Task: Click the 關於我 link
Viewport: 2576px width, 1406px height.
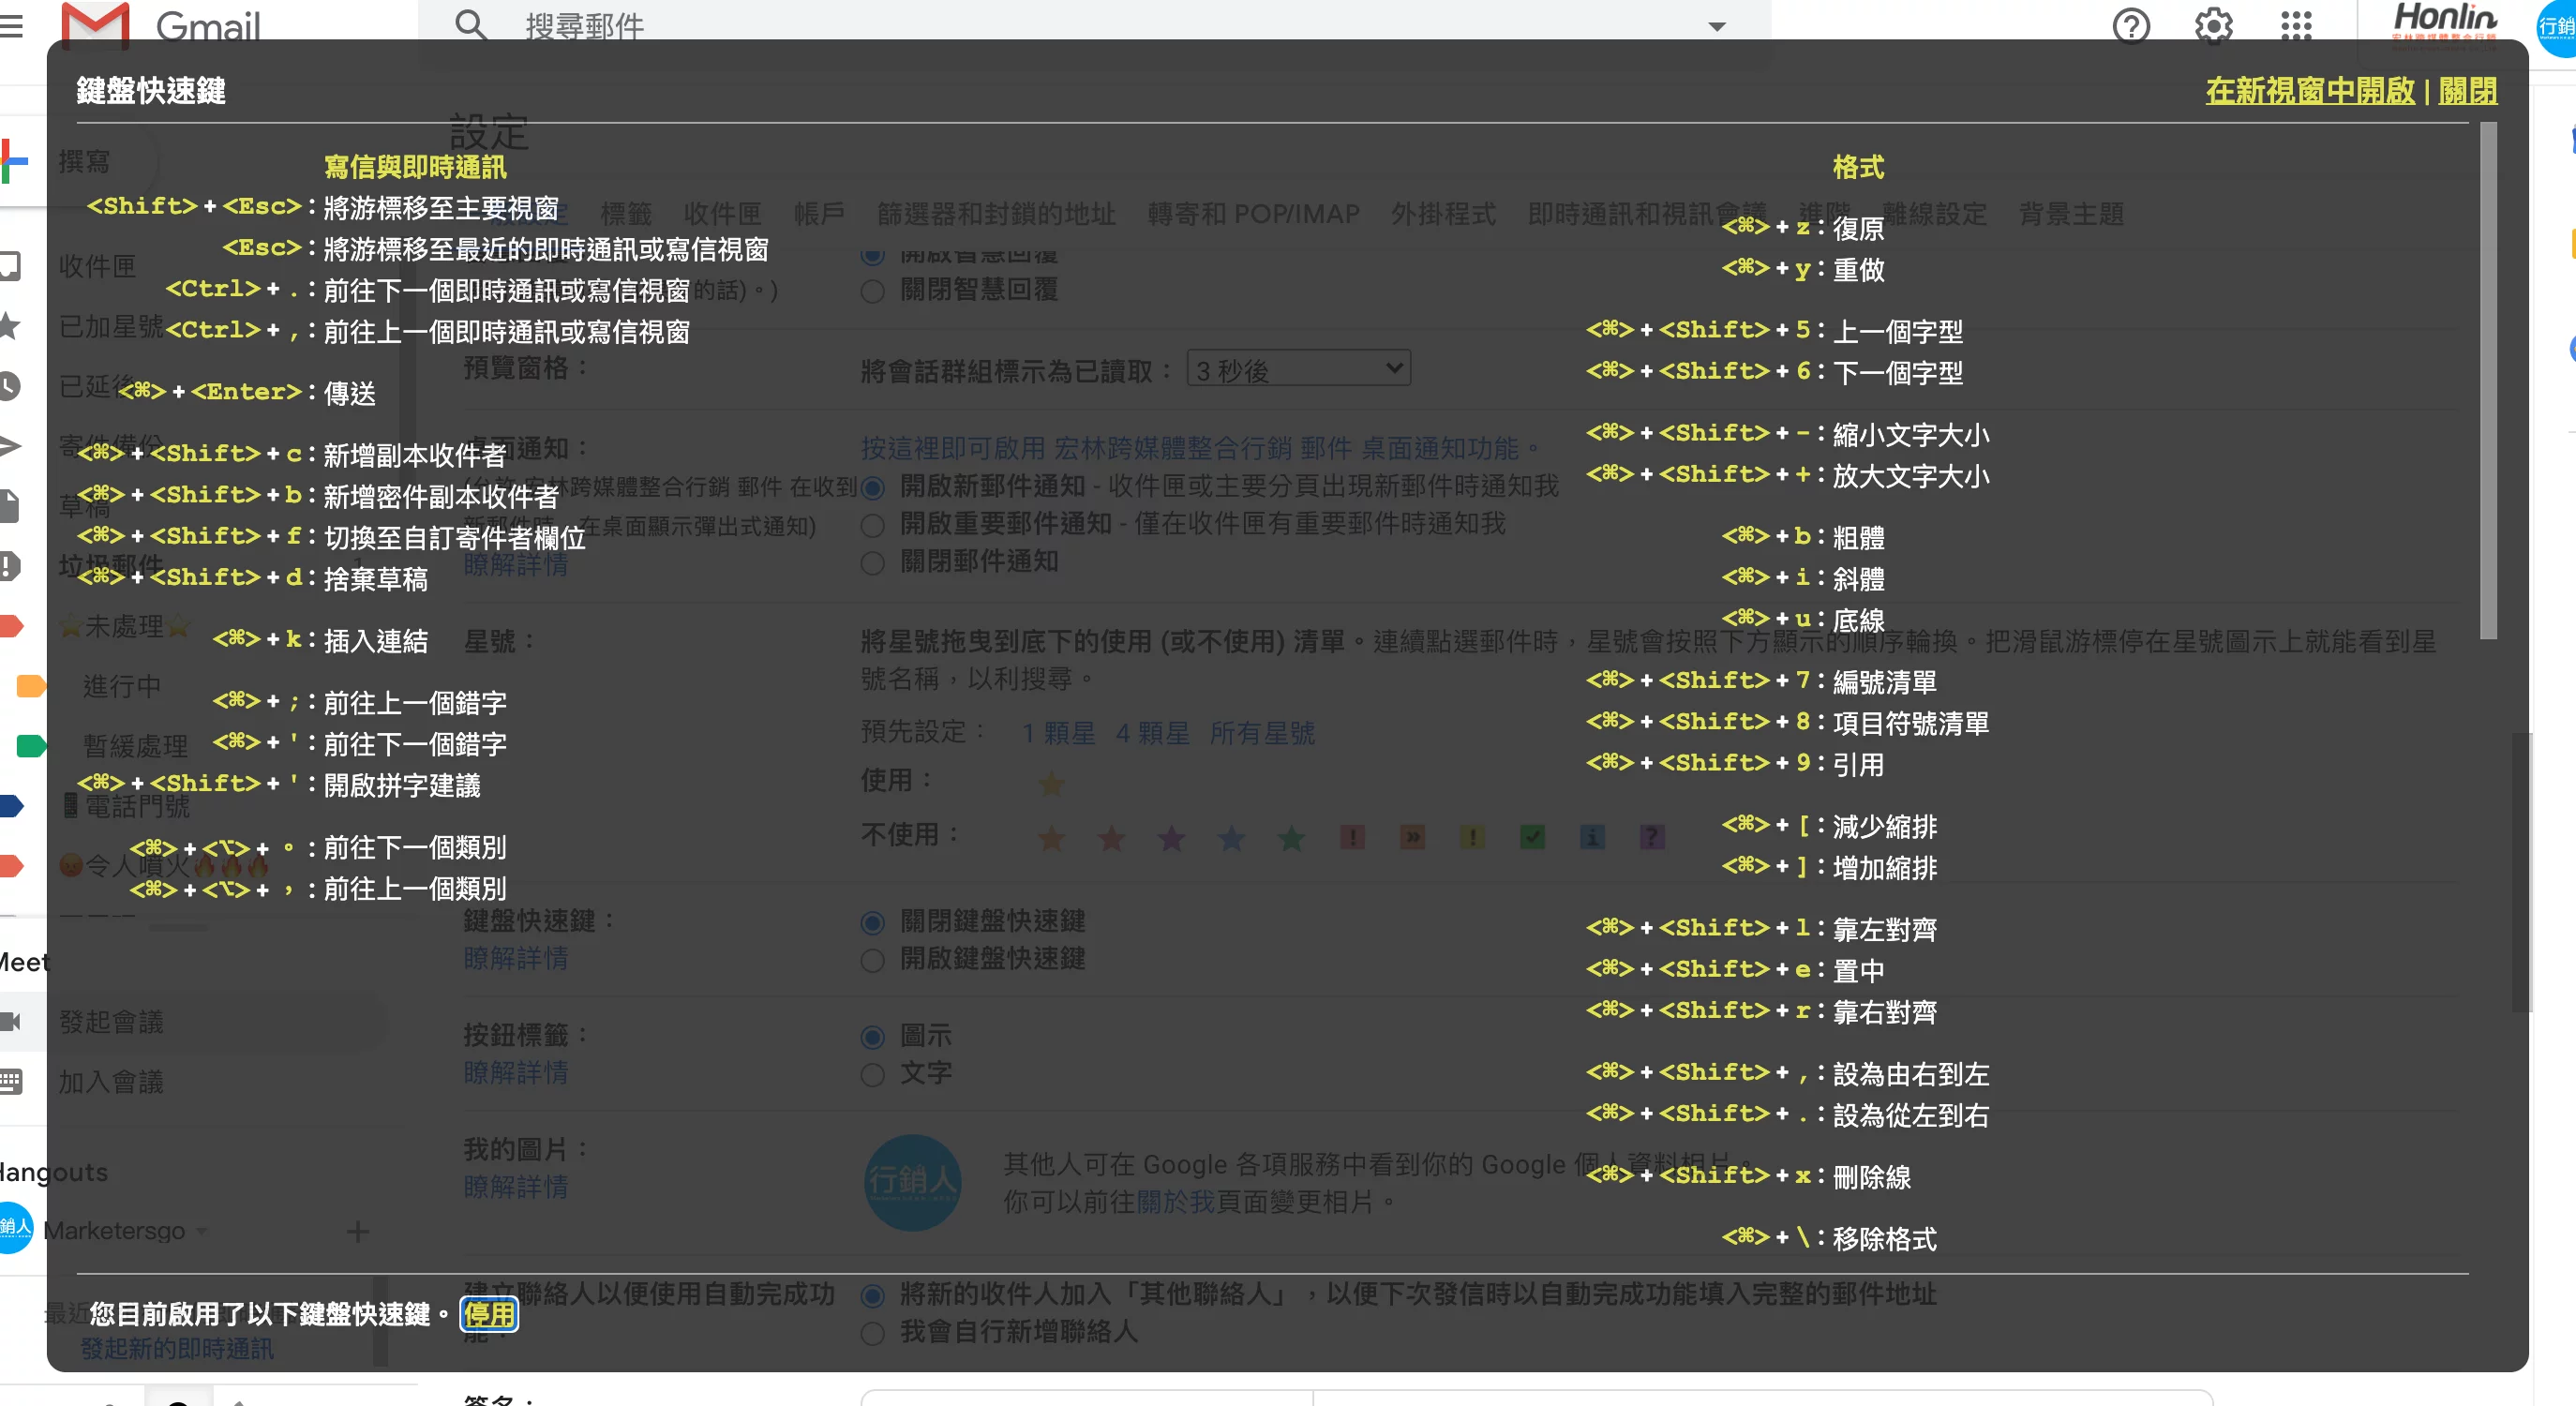Action: click(x=1175, y=1202)
